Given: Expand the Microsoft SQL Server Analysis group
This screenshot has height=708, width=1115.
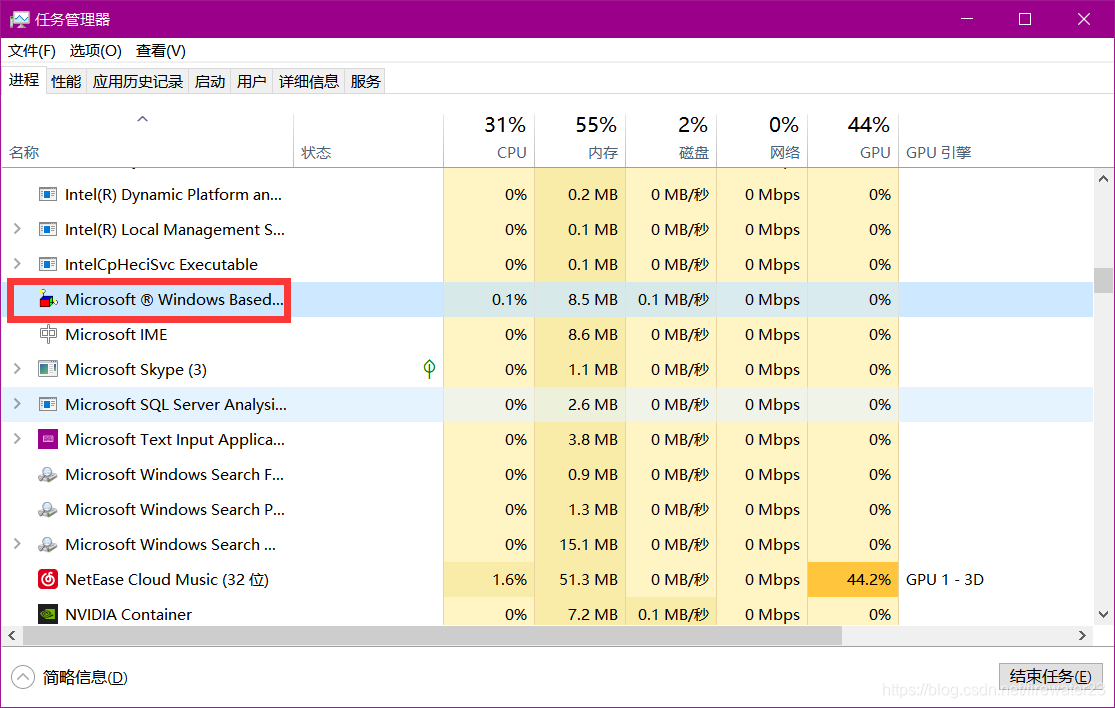Looking at the screenshot, I should (x=17, y=404).
